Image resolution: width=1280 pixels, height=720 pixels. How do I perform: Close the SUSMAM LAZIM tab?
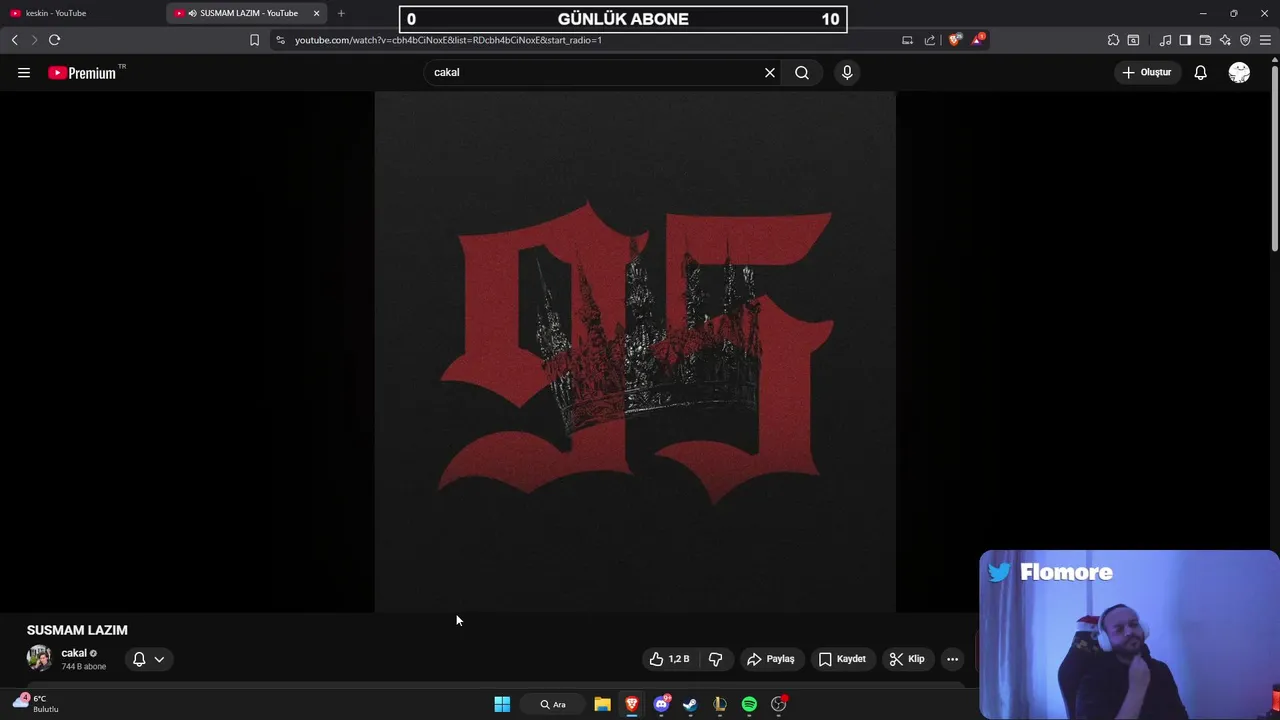[x=317, y=13]
